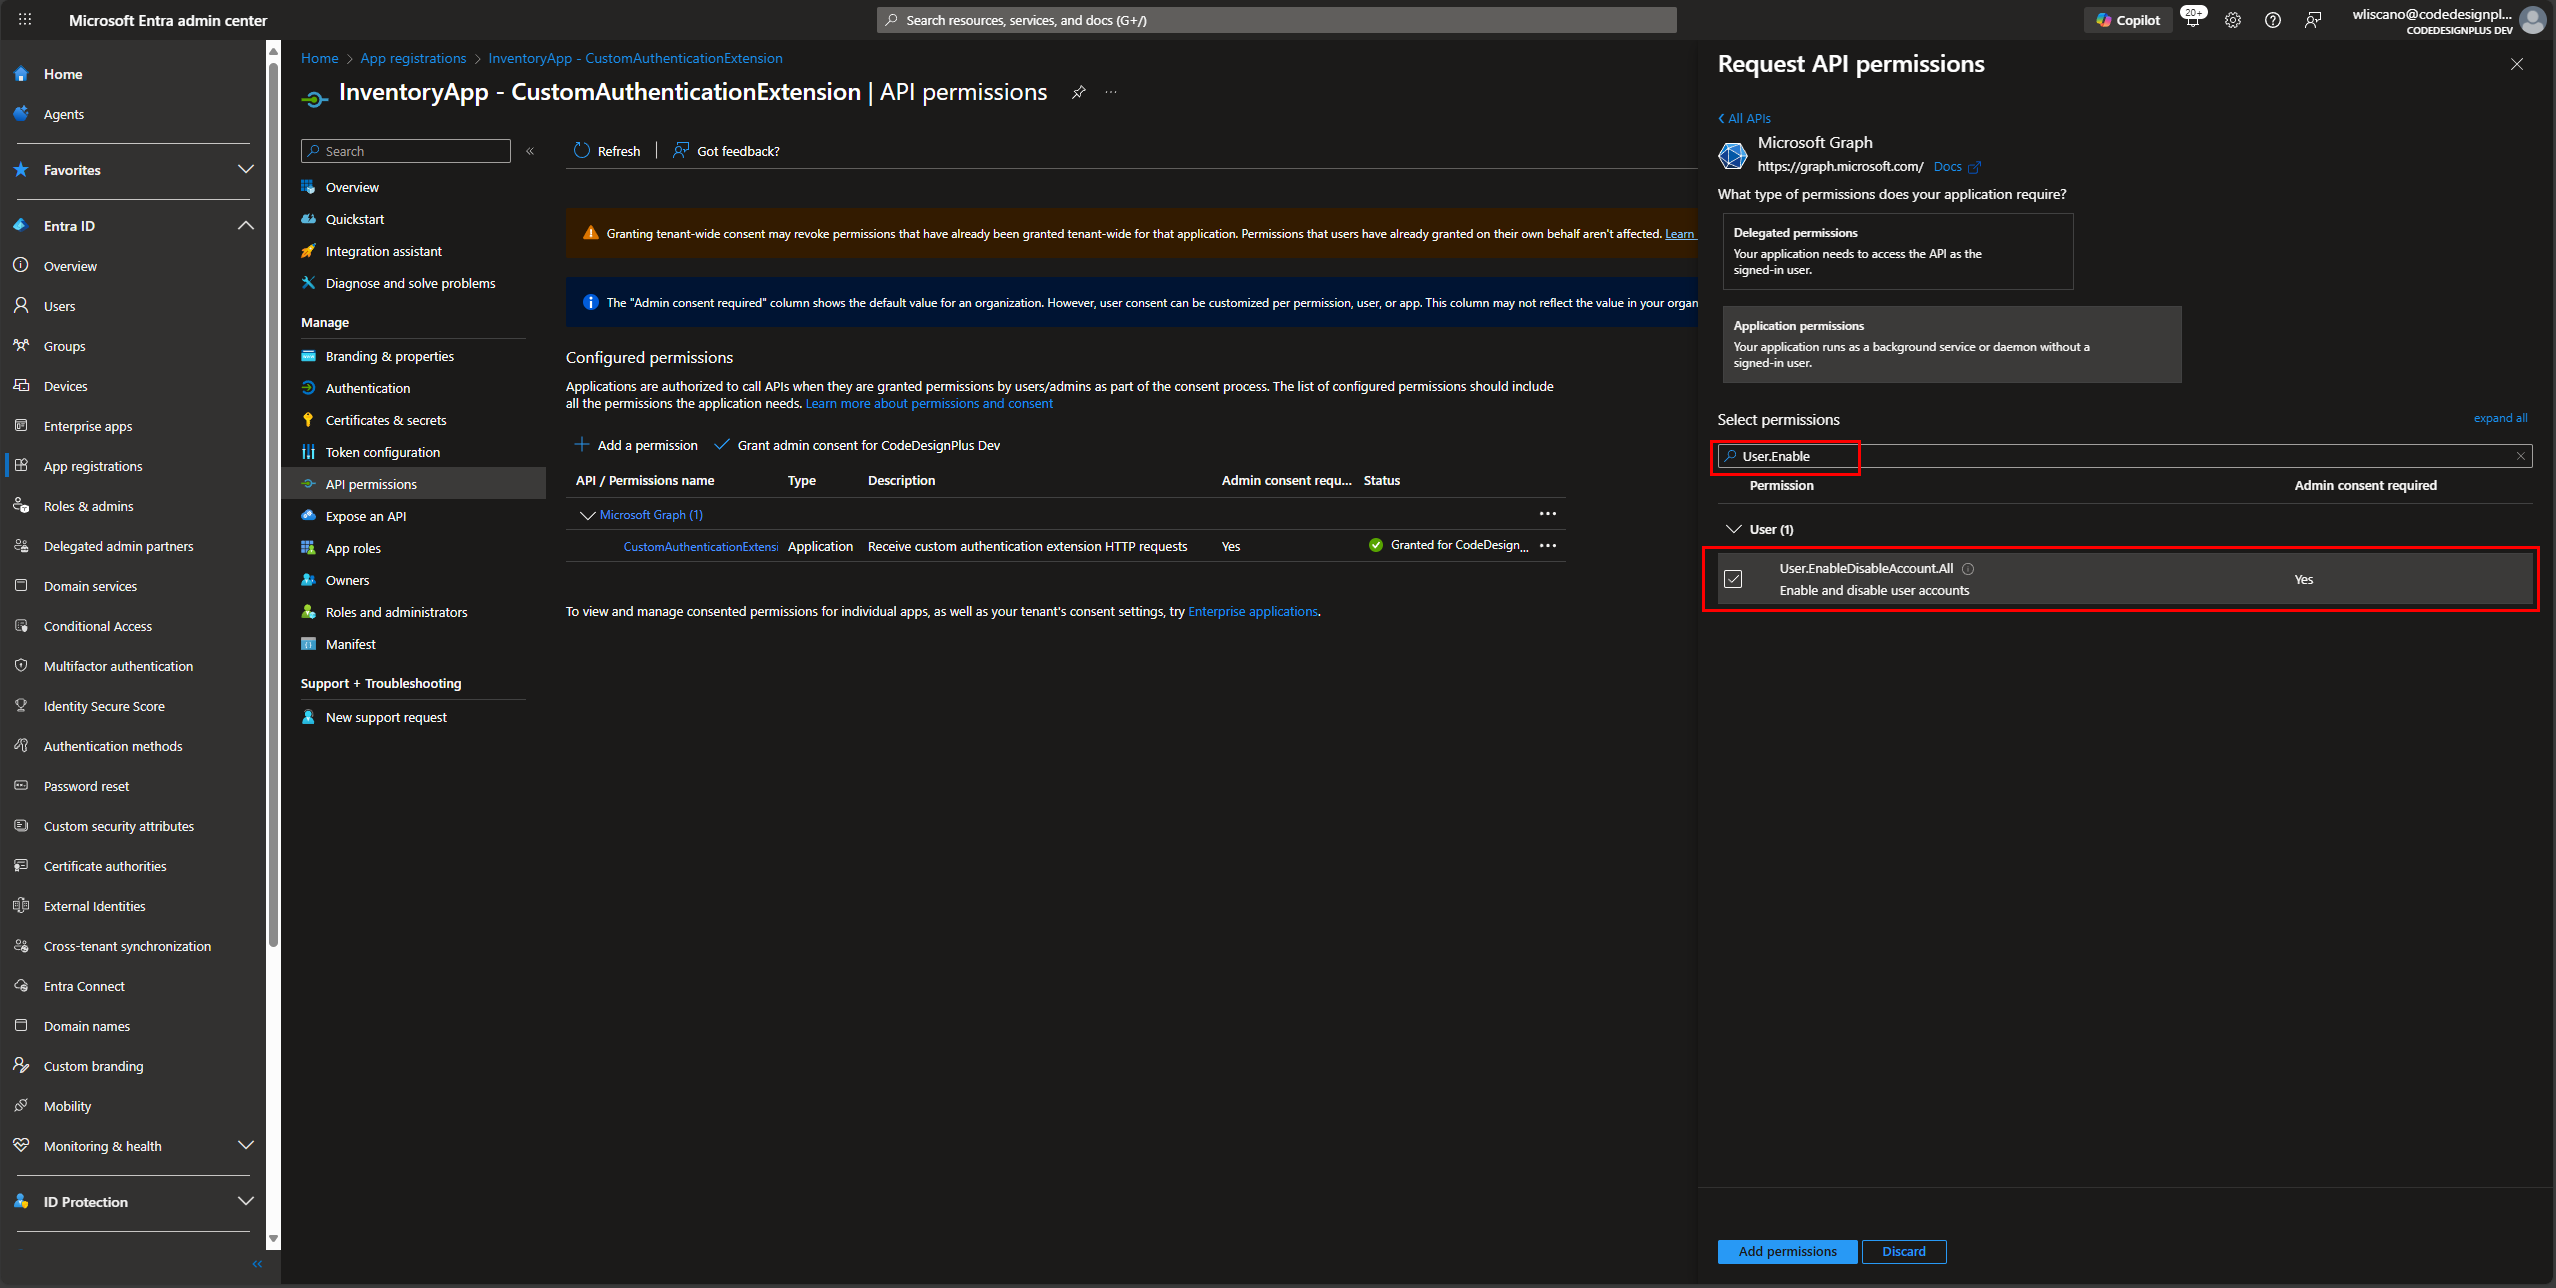Viewport: 2556px width, 1288px height.
Task: Open Password reset in sidebar
Action: click(86, 786)
